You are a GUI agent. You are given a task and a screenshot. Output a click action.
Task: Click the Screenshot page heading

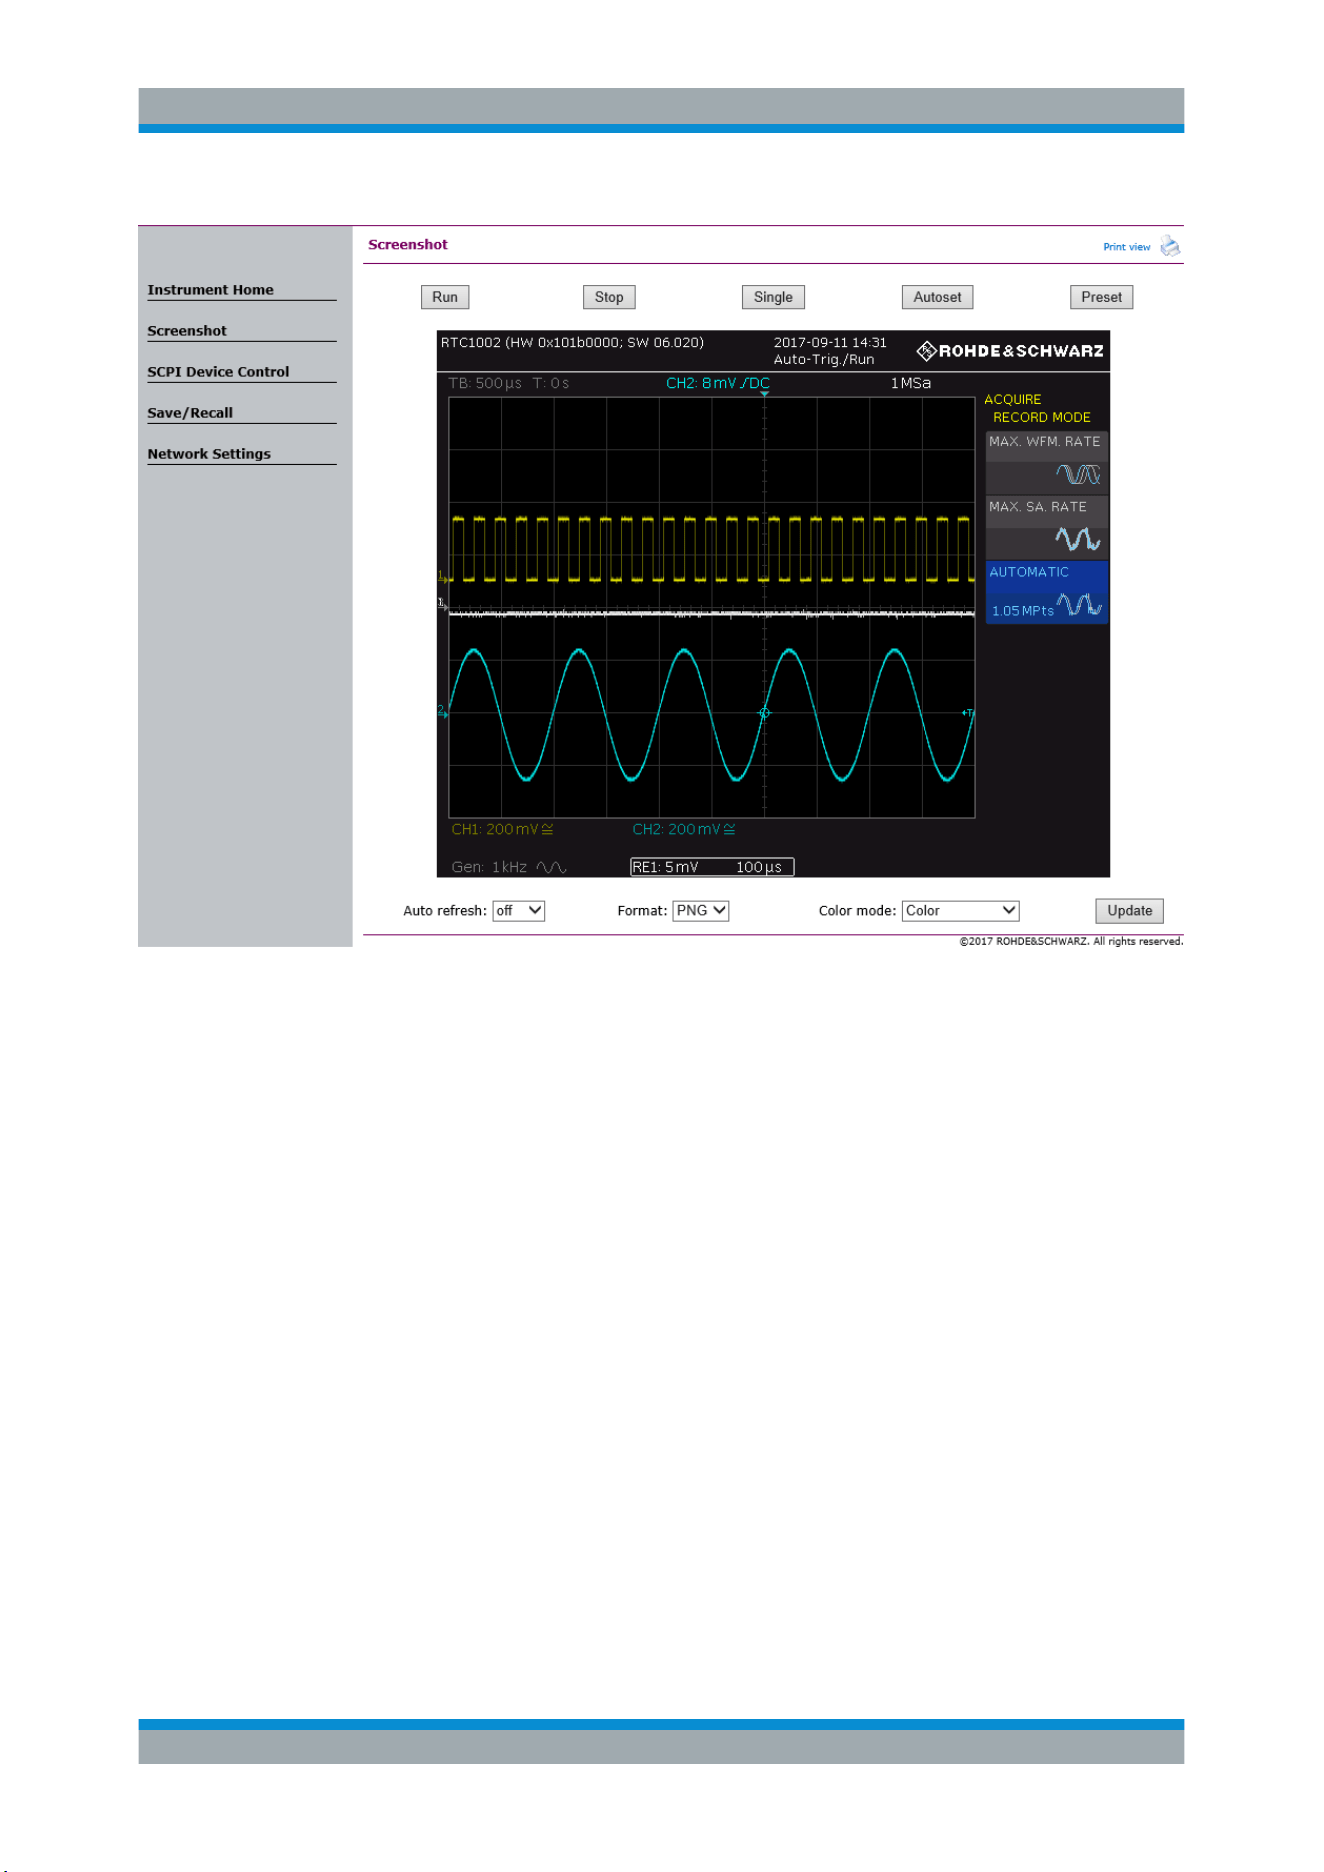[408, 245]
